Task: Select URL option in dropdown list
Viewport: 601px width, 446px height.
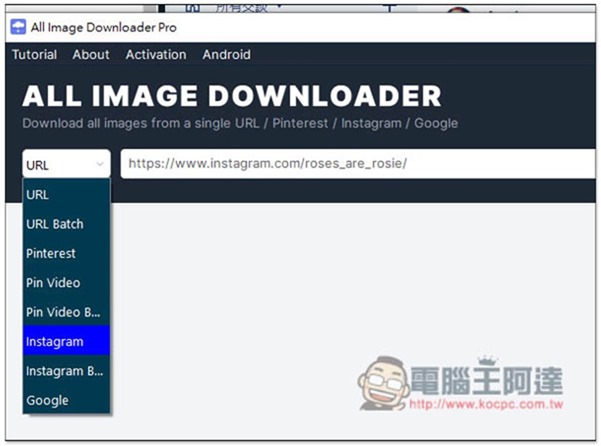Action: pos(66,194)
